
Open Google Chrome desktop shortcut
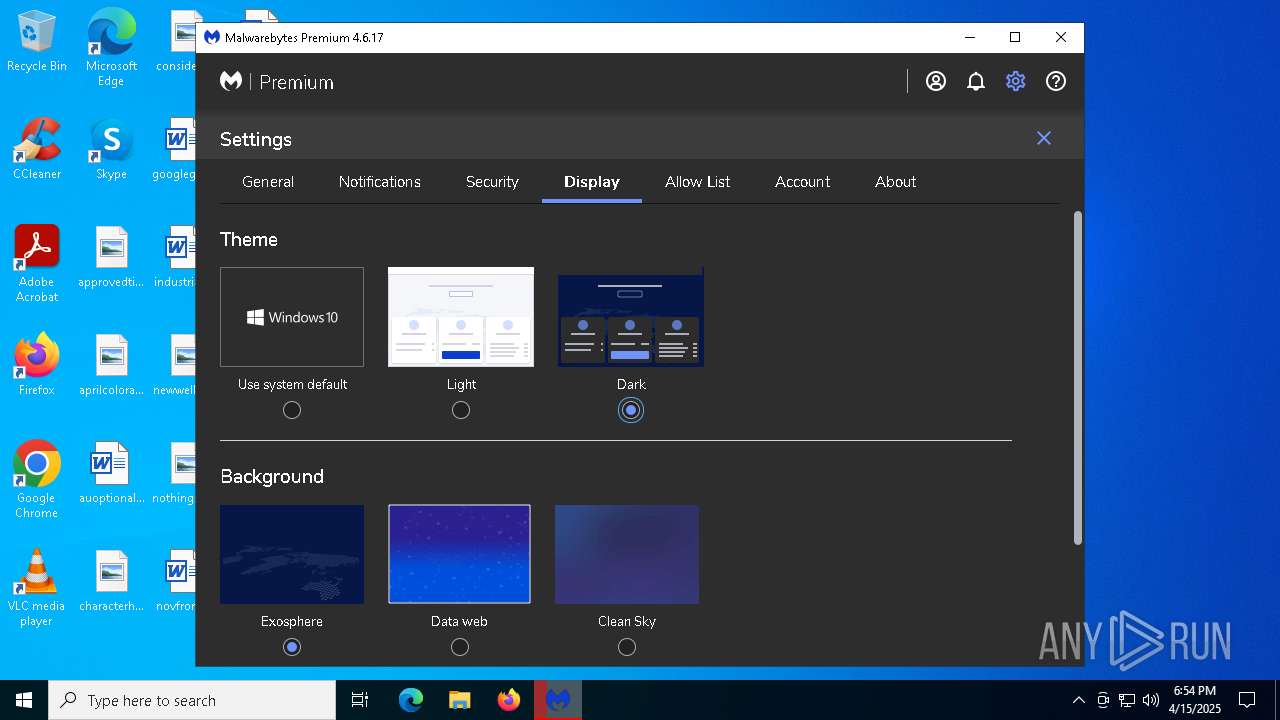pos(37,480)
